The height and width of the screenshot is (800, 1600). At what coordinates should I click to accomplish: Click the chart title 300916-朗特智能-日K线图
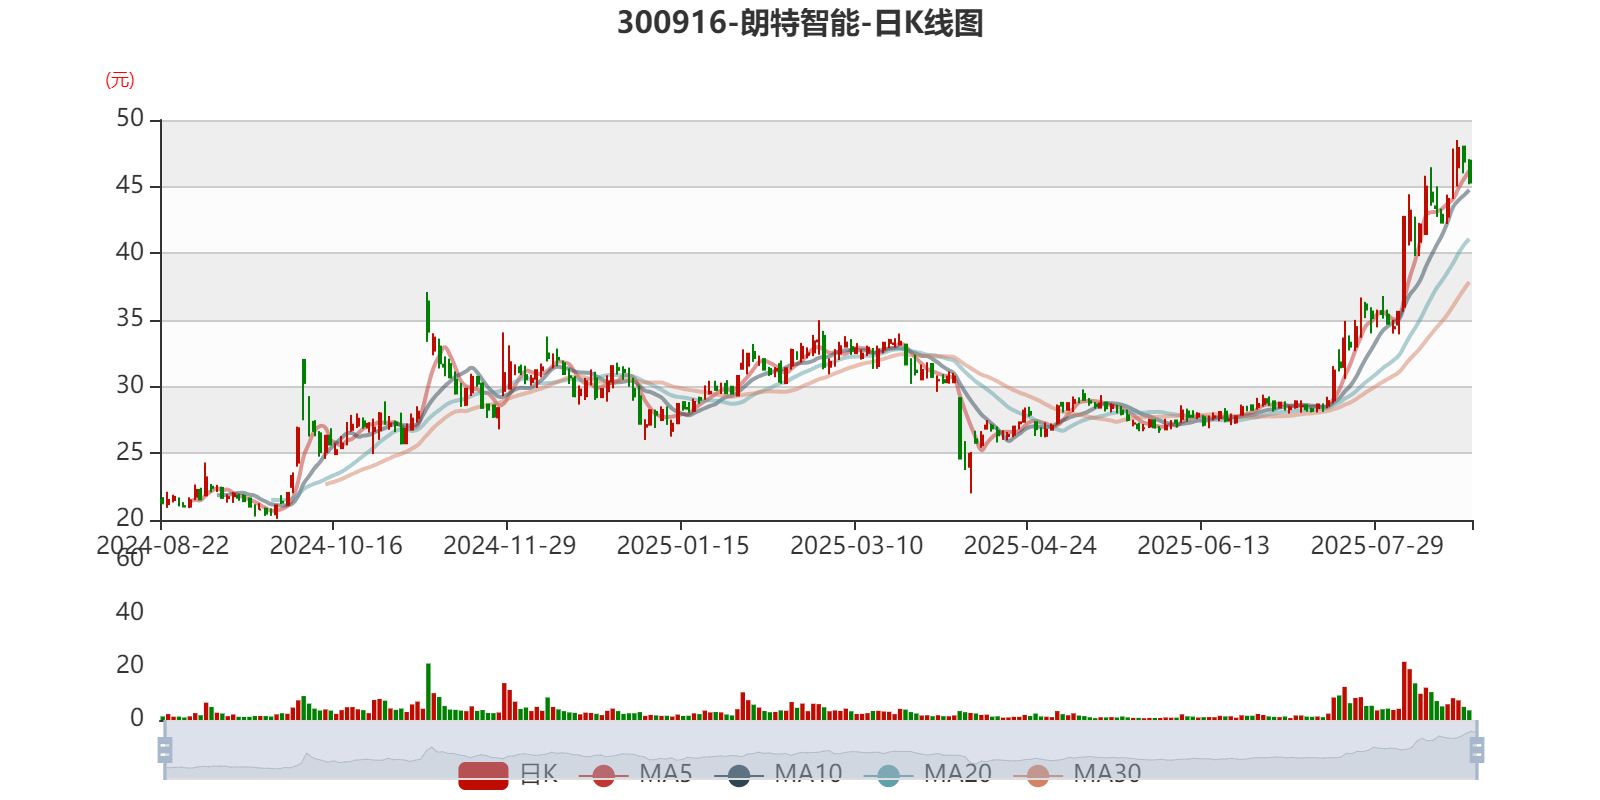(800, 23)
